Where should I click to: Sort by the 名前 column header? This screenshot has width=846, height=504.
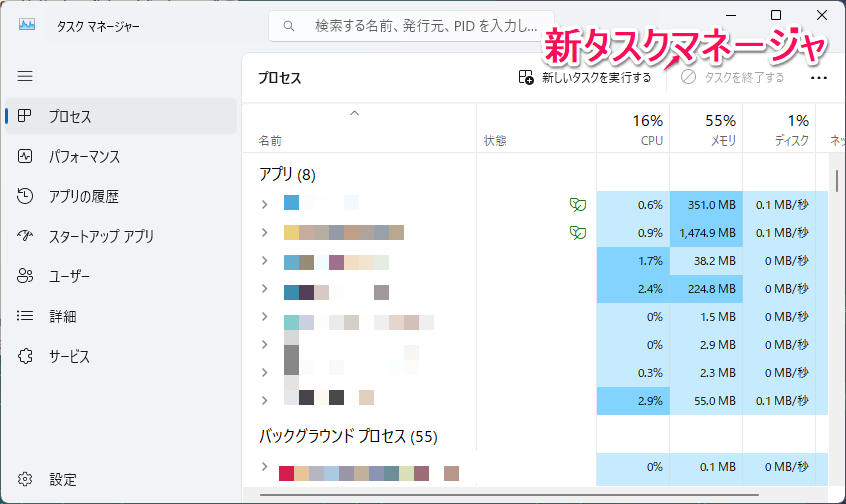pyautogui.click(x=359, y=128)
